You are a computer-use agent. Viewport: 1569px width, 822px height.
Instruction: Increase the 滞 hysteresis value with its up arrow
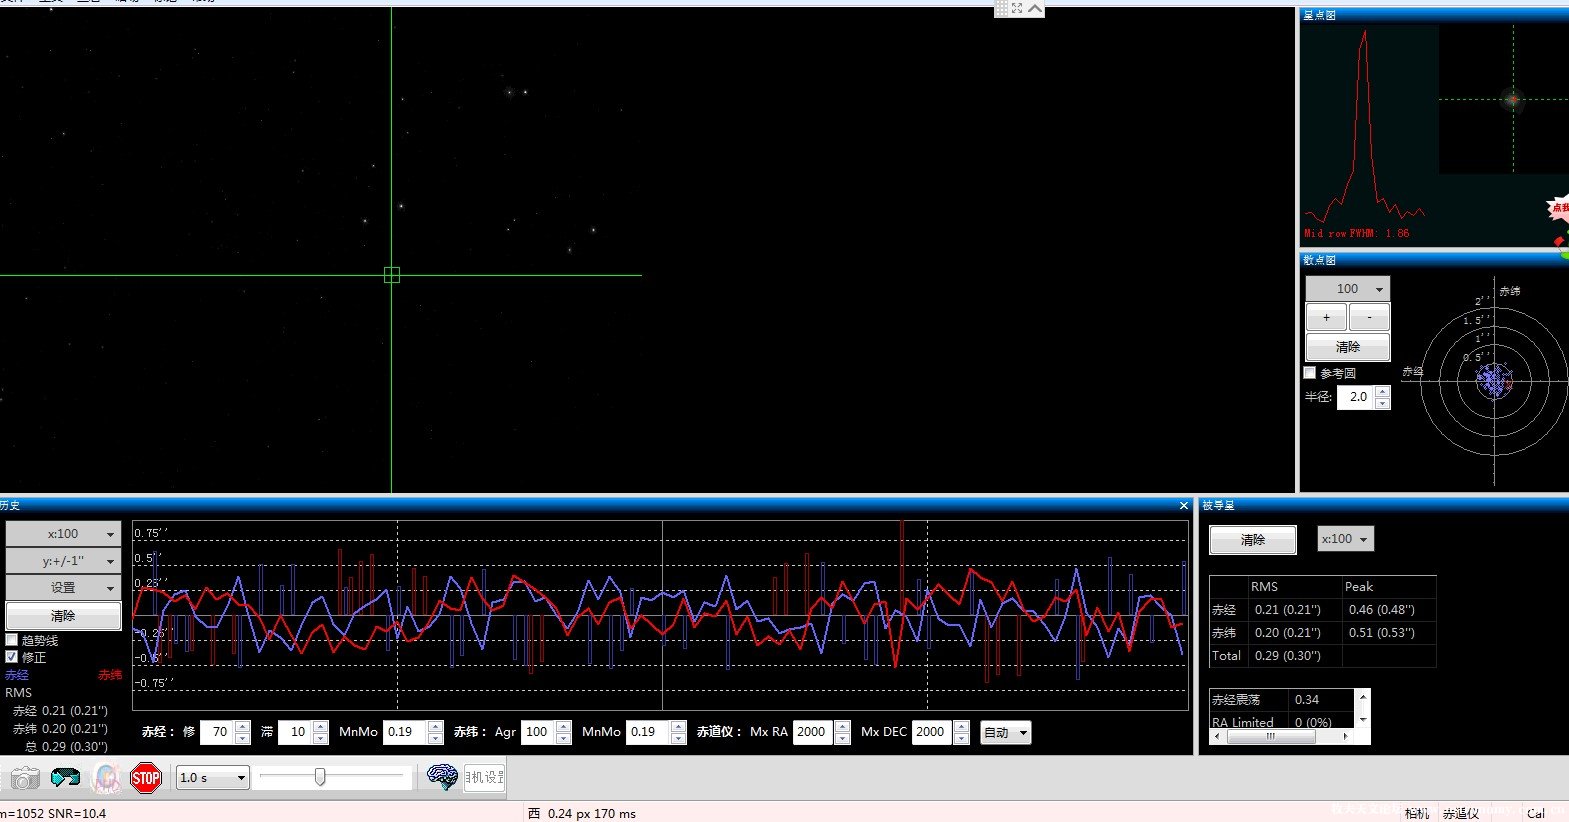[x=320, y=726]
